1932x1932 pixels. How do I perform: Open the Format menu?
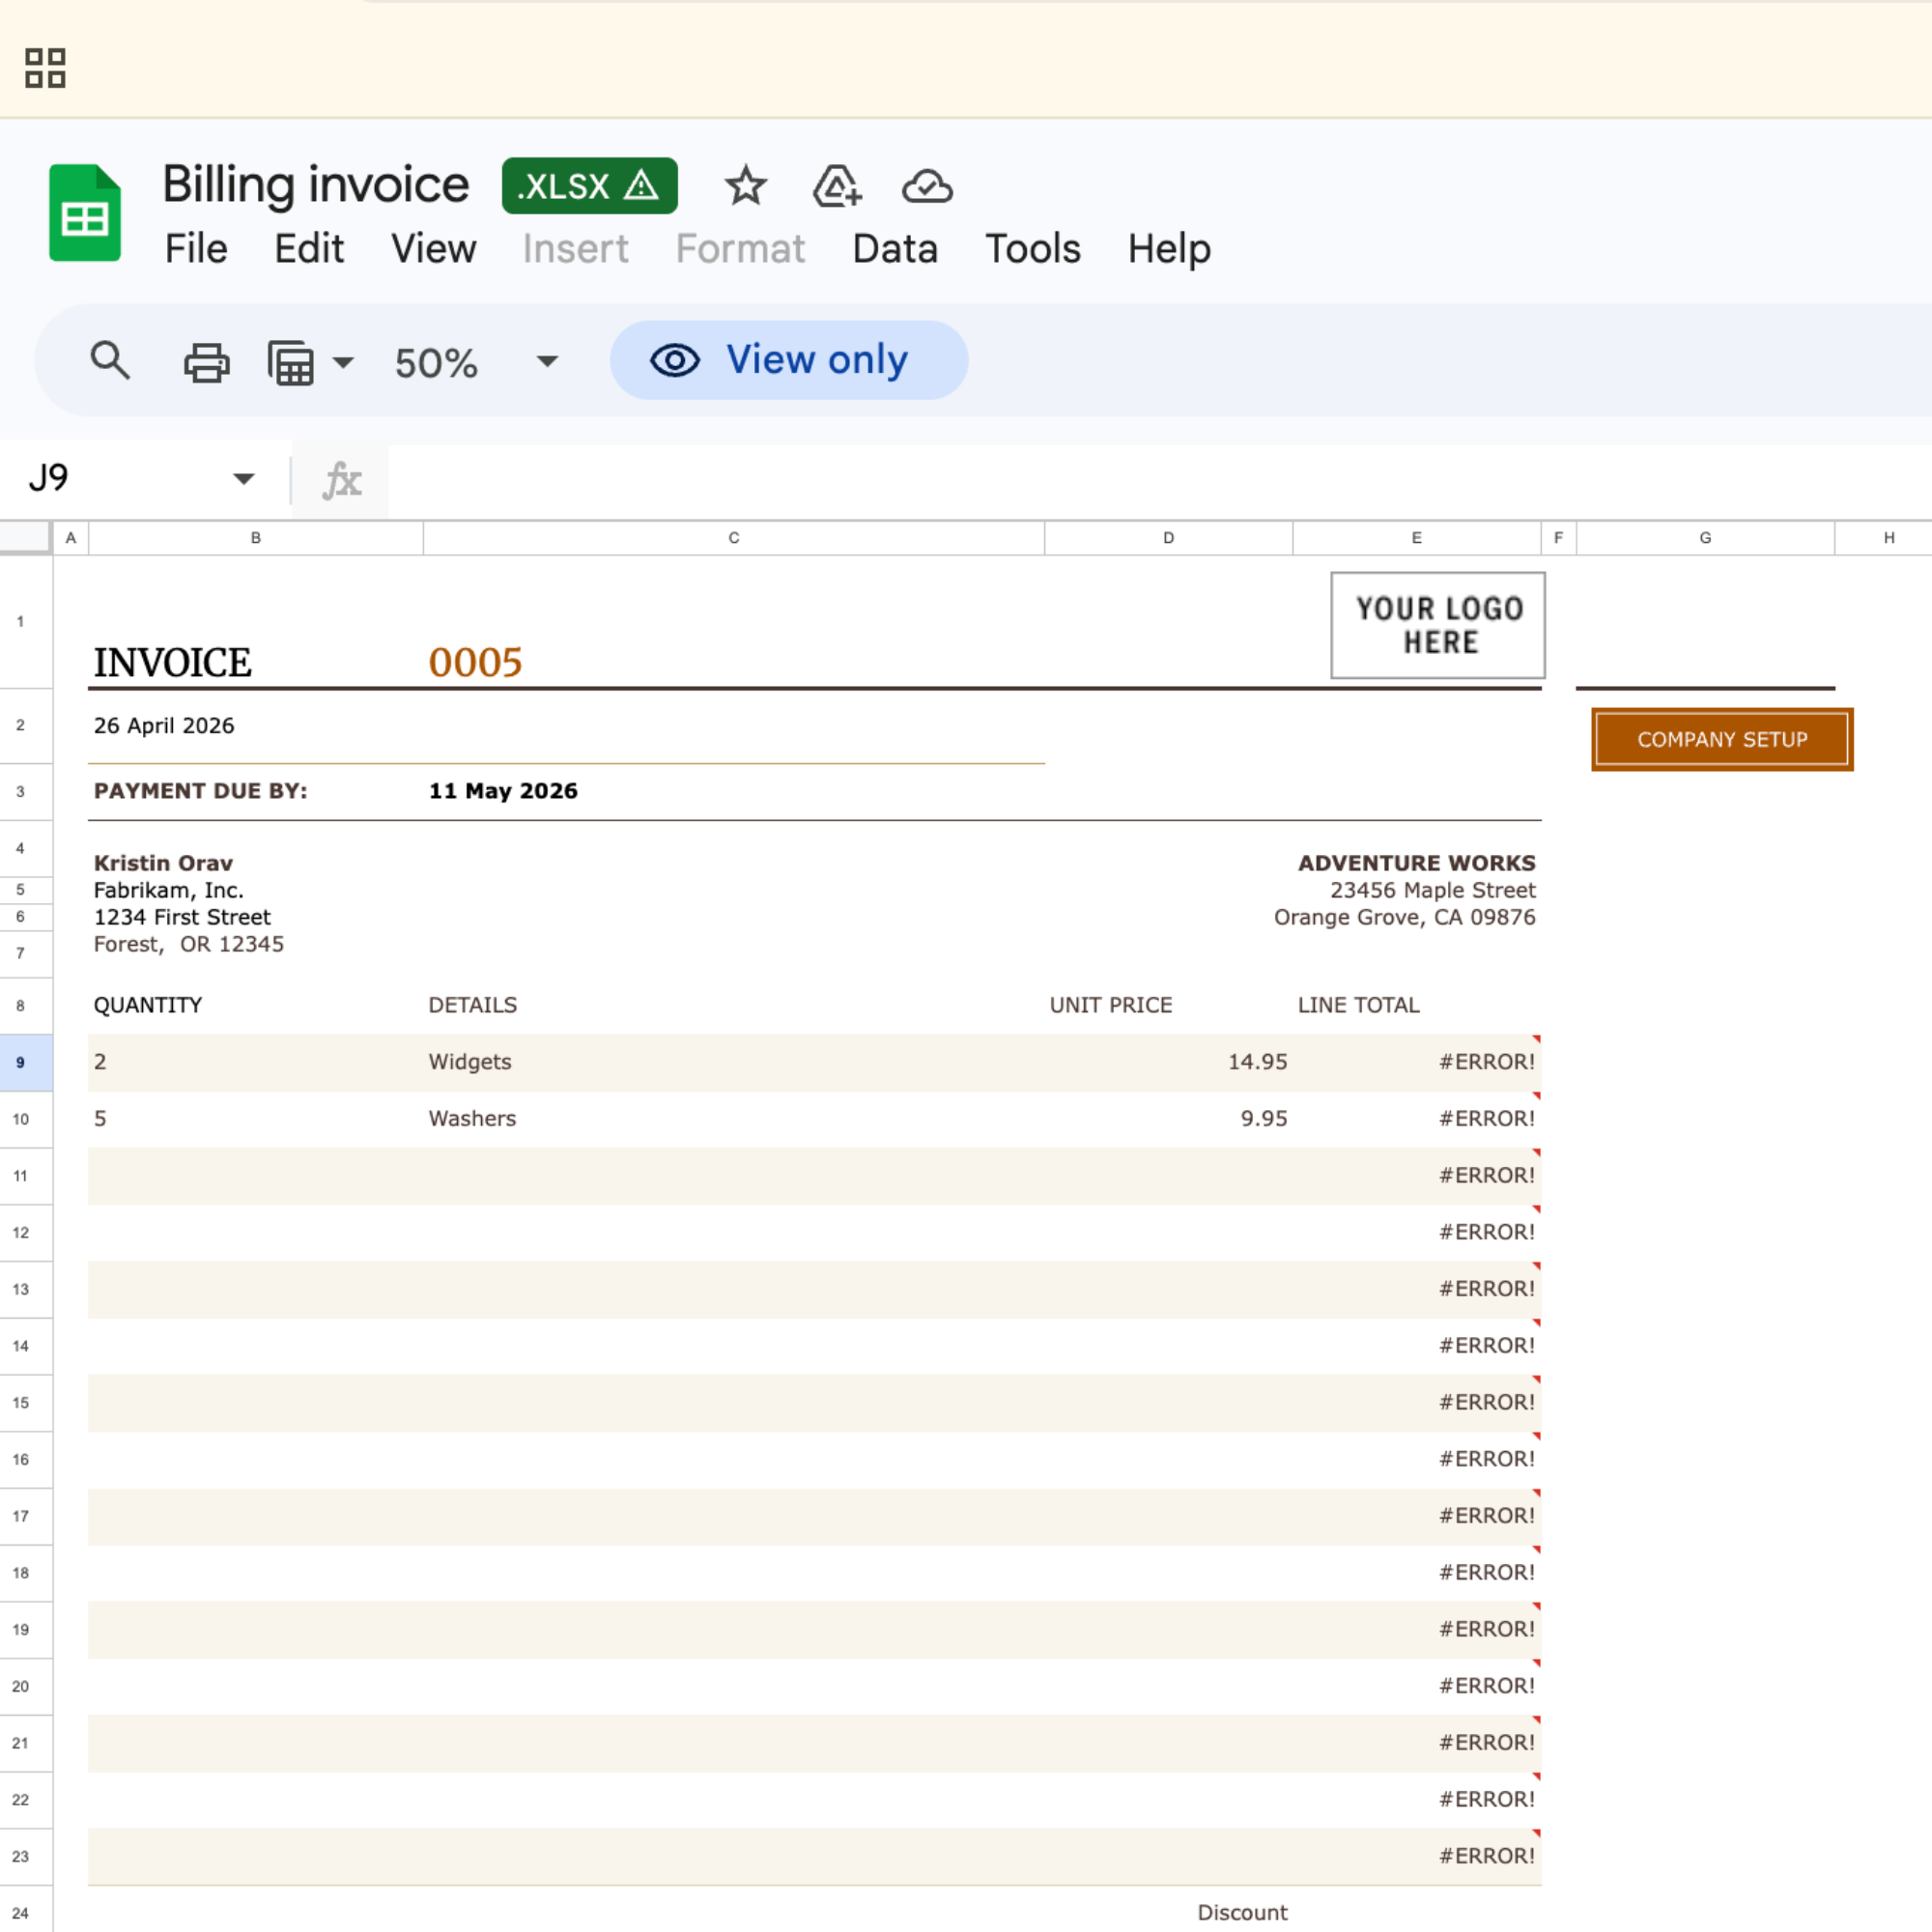click(740, 248)
